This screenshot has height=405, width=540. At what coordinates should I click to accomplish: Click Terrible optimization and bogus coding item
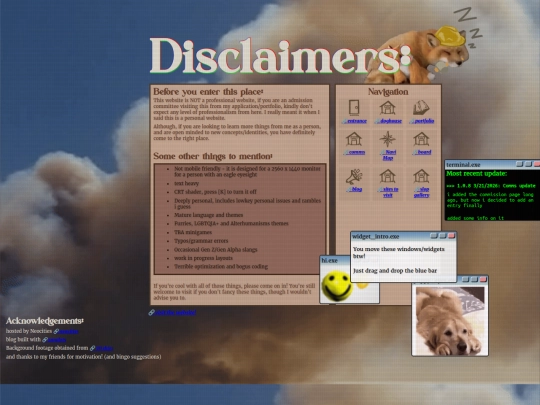point(221,267)
